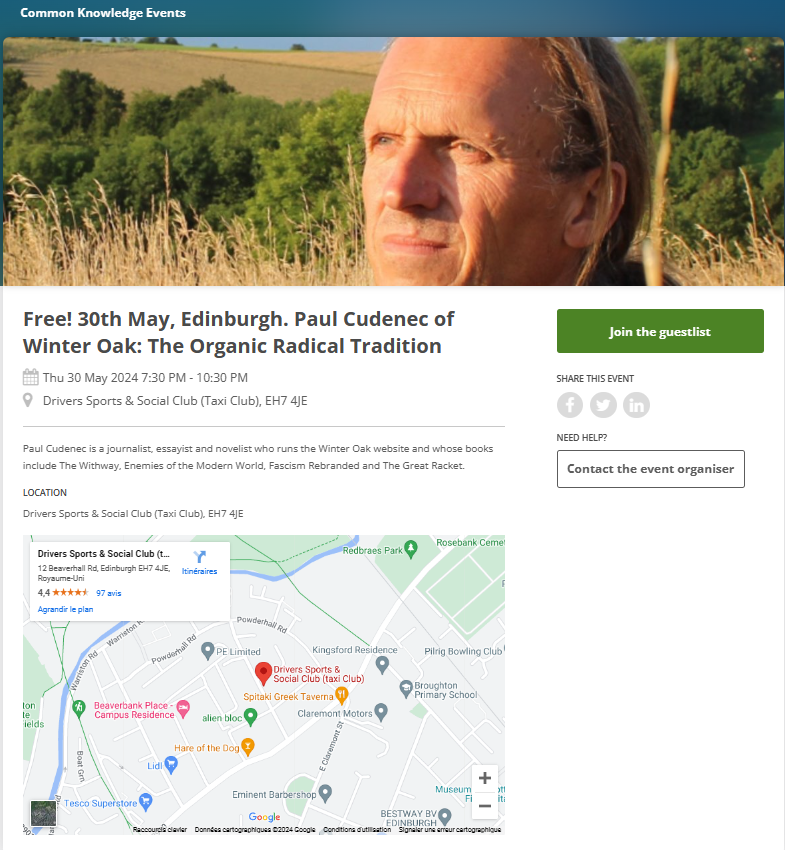The width and height of the screenshot is (785, 850).
Task: Zoom out on the map
Action: [x=485, y=805]
